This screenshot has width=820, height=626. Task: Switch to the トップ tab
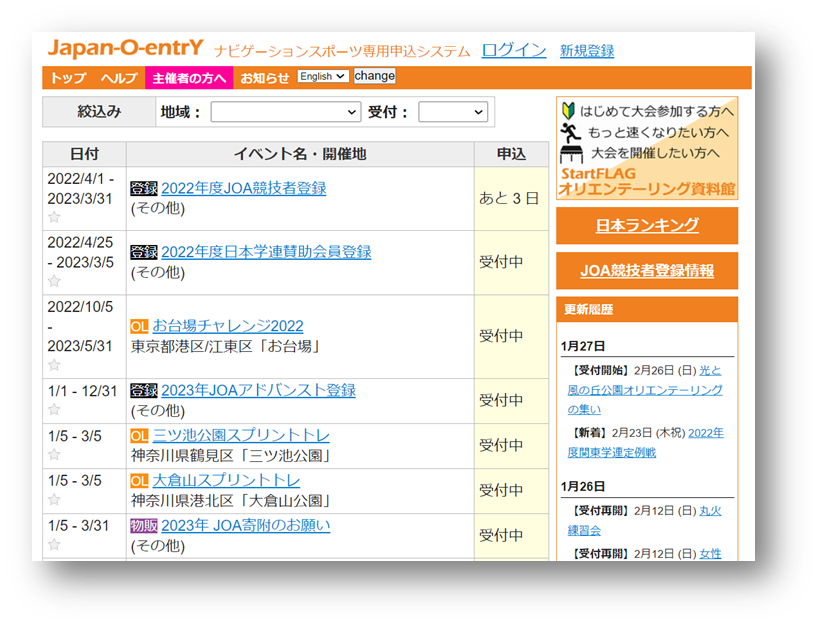coord(67,75)
